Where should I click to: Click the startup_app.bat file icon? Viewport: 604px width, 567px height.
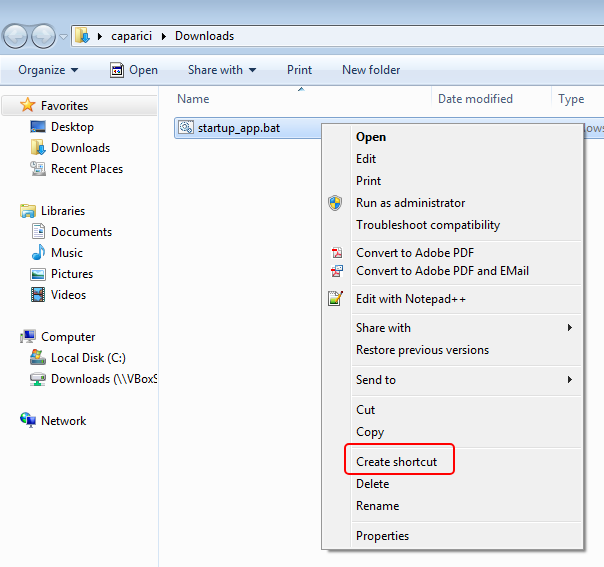(x=186, y=127)
